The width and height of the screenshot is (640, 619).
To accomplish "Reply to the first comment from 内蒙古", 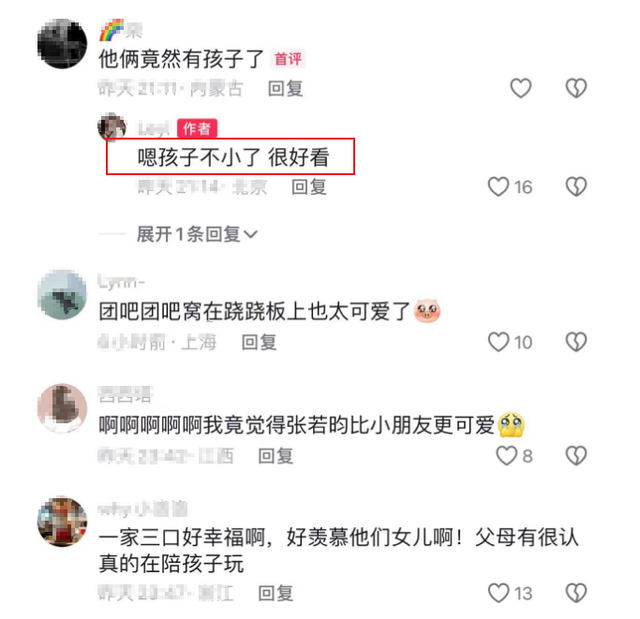I will tap(285, 89).
